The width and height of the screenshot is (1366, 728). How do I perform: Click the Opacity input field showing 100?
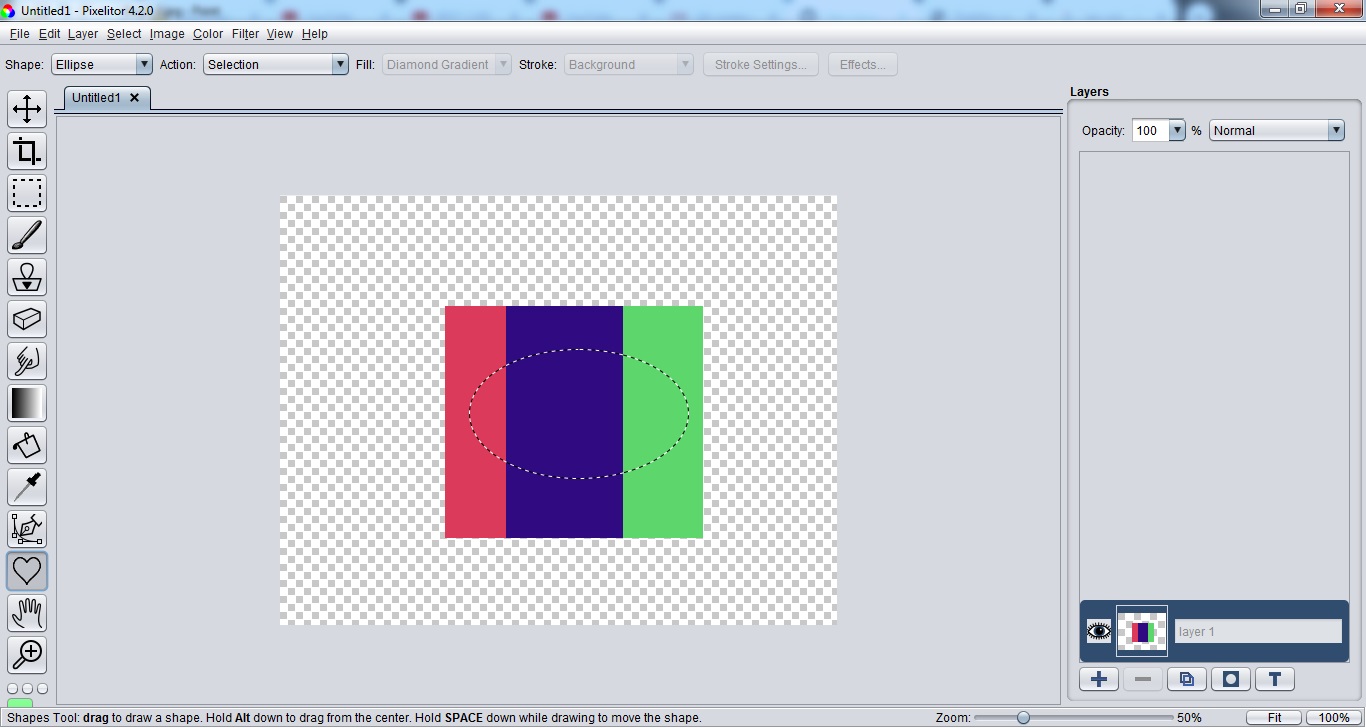(x=1150, y=130)
